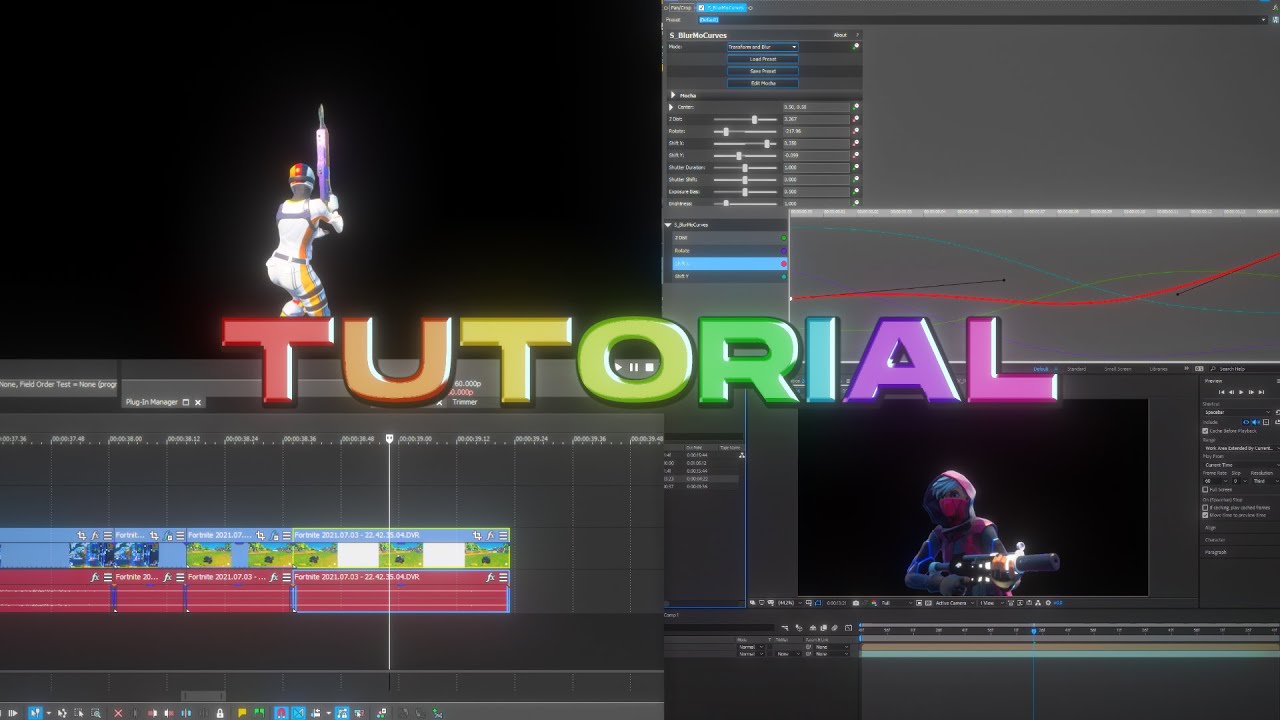Open the Active Camera view dropdown

955,603
